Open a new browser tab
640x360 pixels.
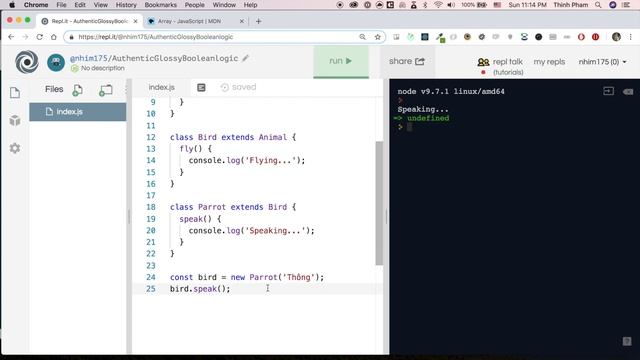[258, 21]
